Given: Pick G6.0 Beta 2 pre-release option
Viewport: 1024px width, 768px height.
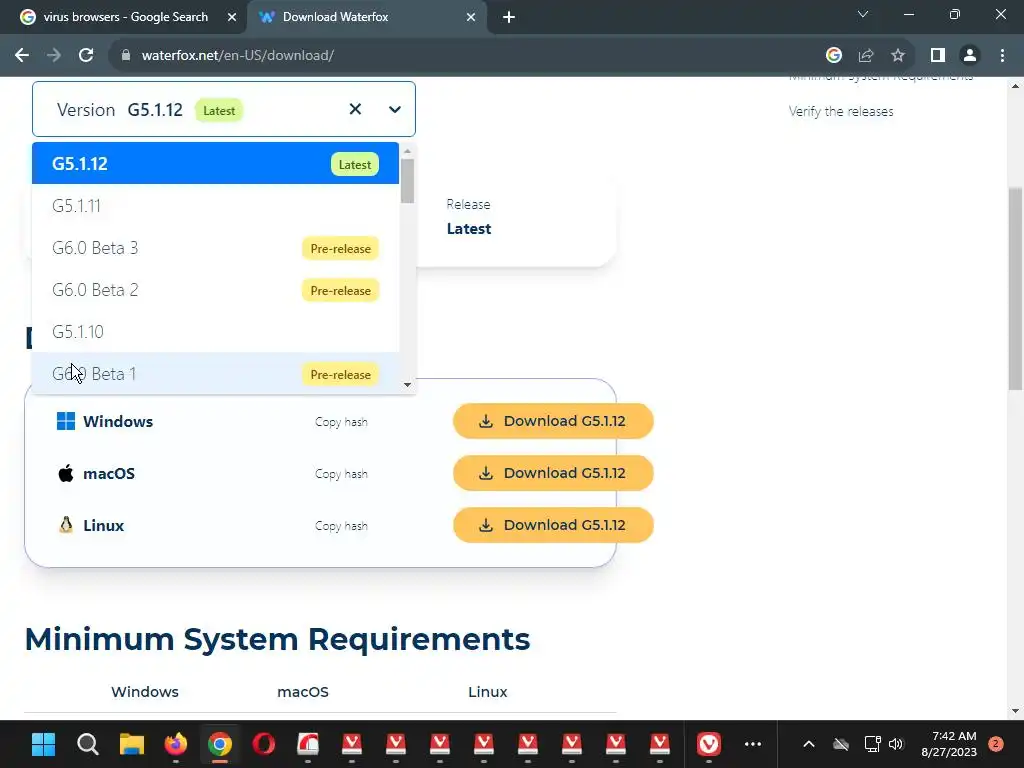Looking at the screenshot, I should coord(216,290).
